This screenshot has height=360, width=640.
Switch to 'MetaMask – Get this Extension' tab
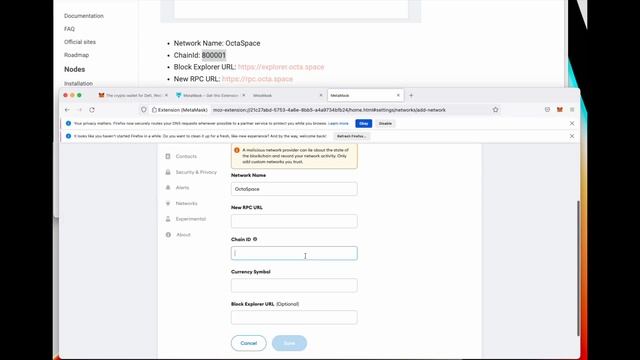(211, 96)
